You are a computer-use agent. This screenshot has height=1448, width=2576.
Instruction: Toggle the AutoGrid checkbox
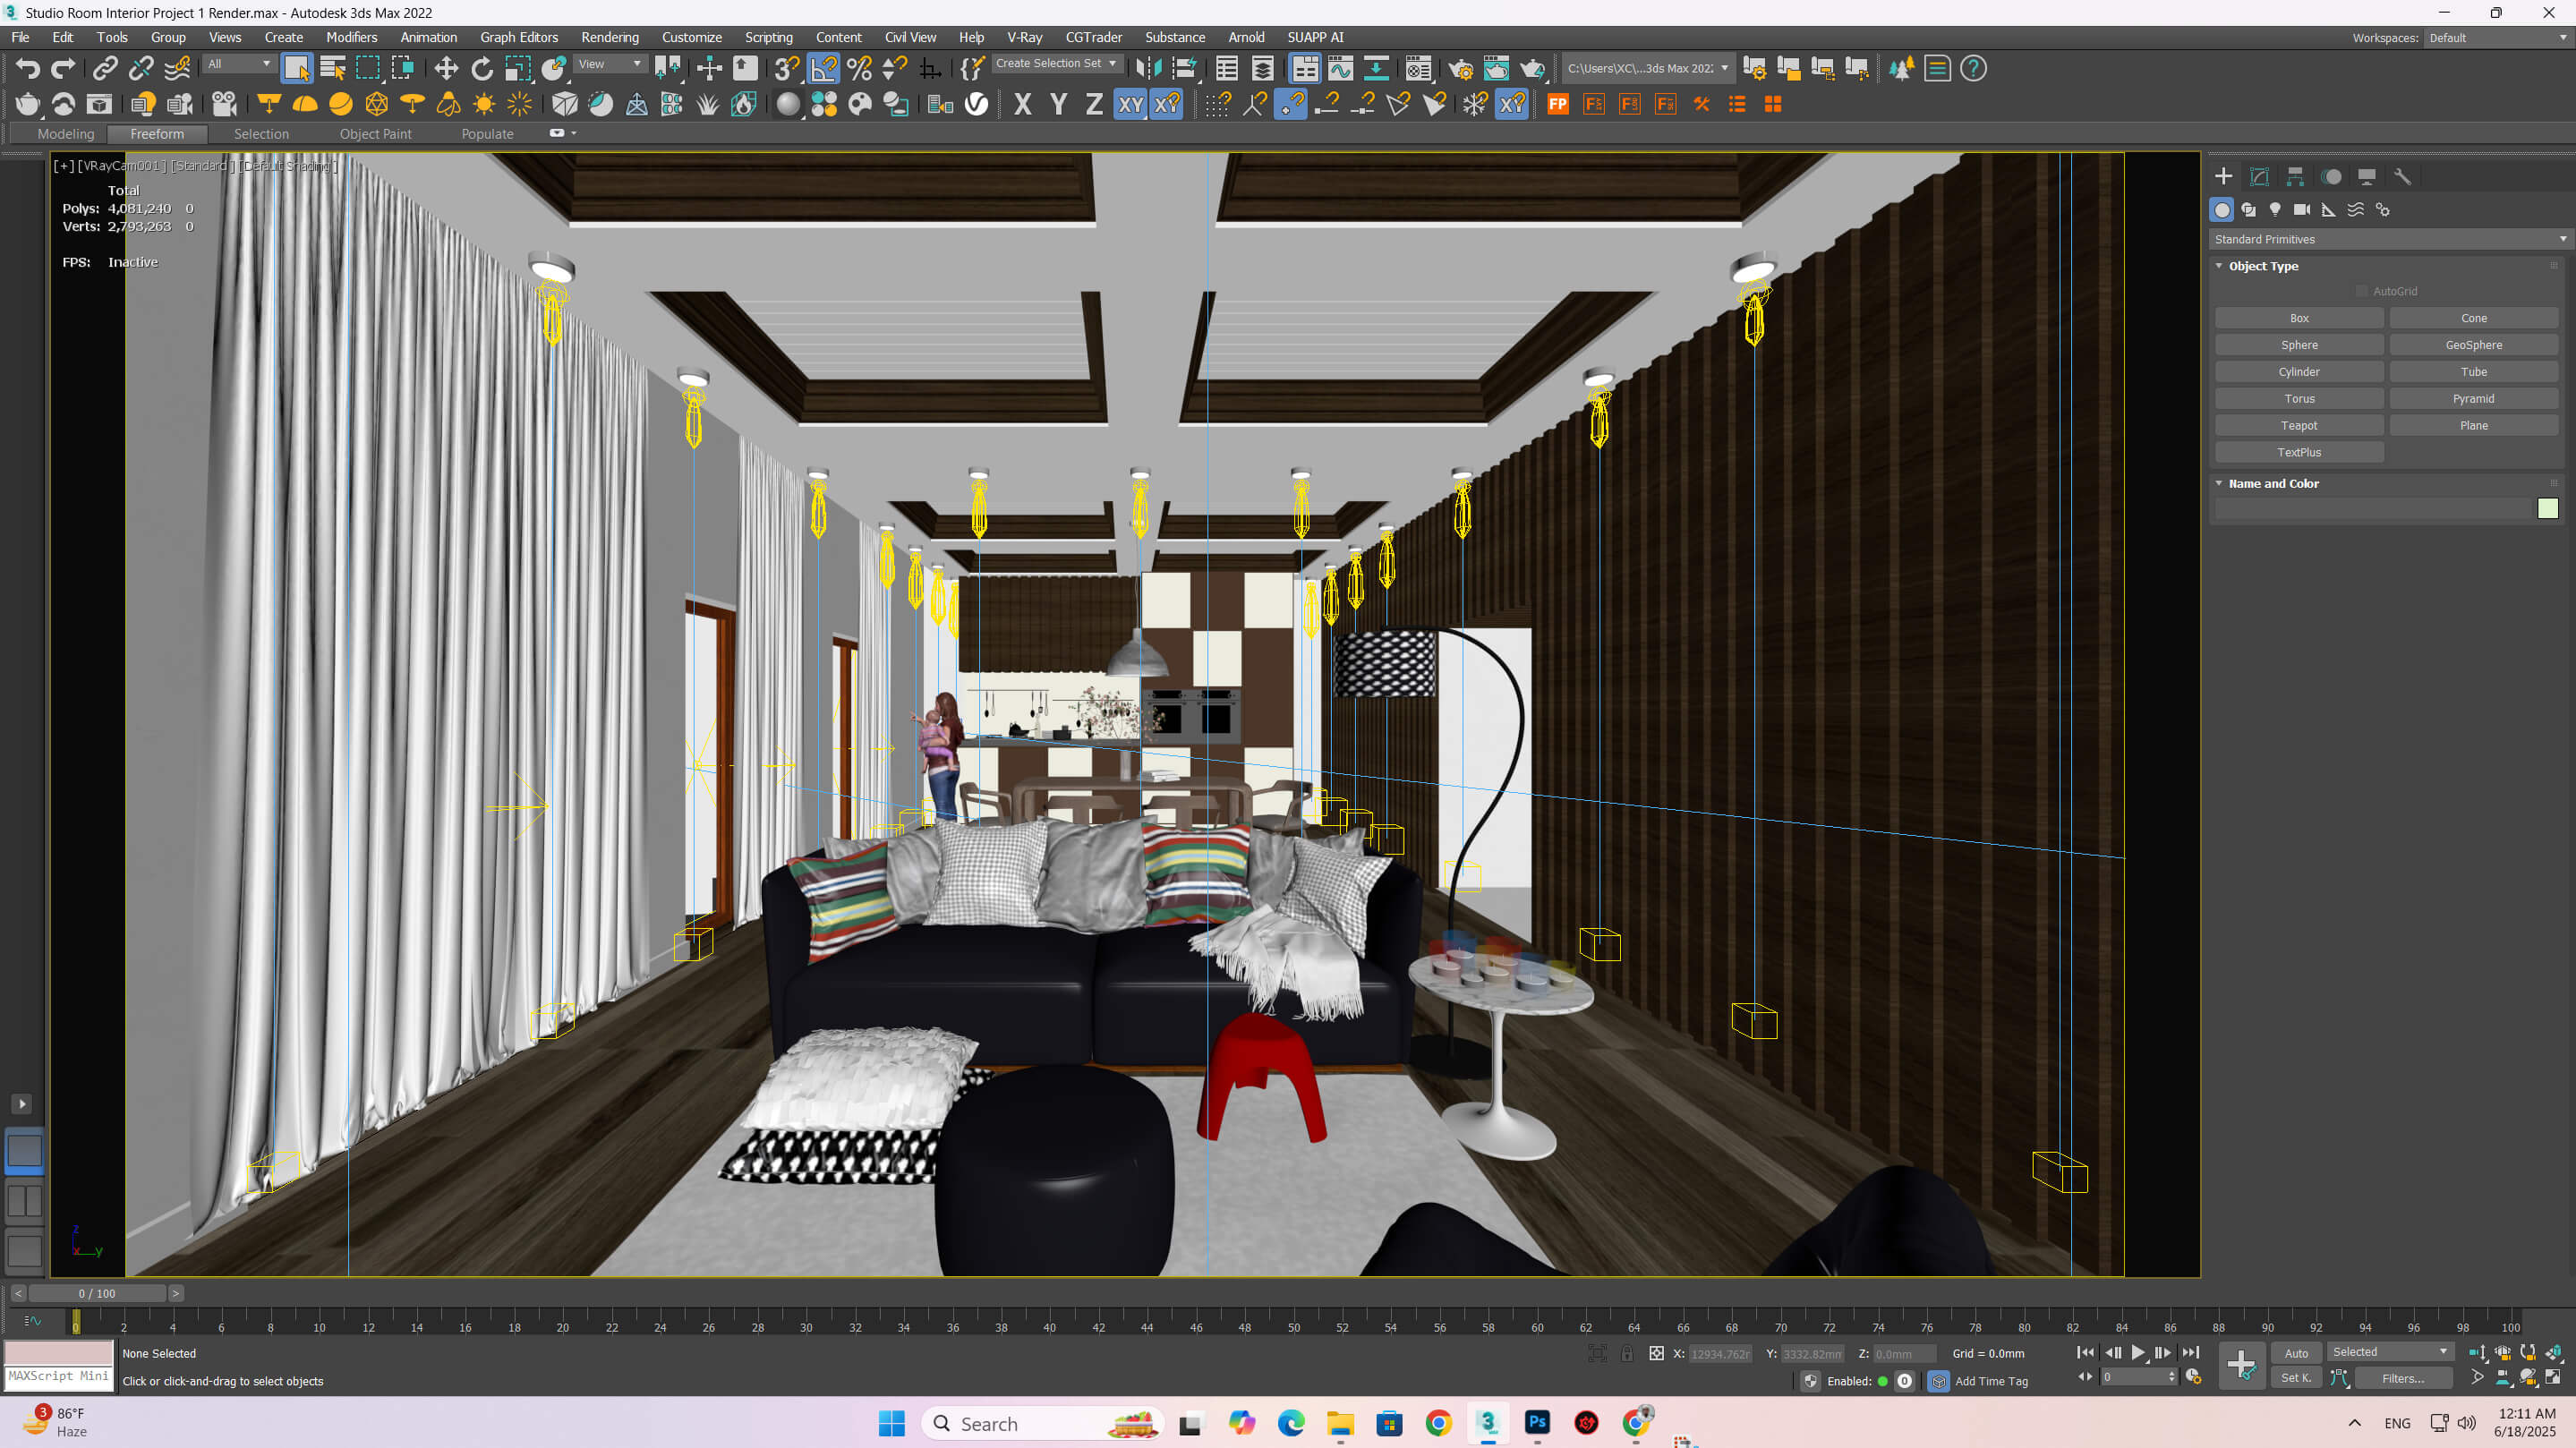coord(2362,291)
